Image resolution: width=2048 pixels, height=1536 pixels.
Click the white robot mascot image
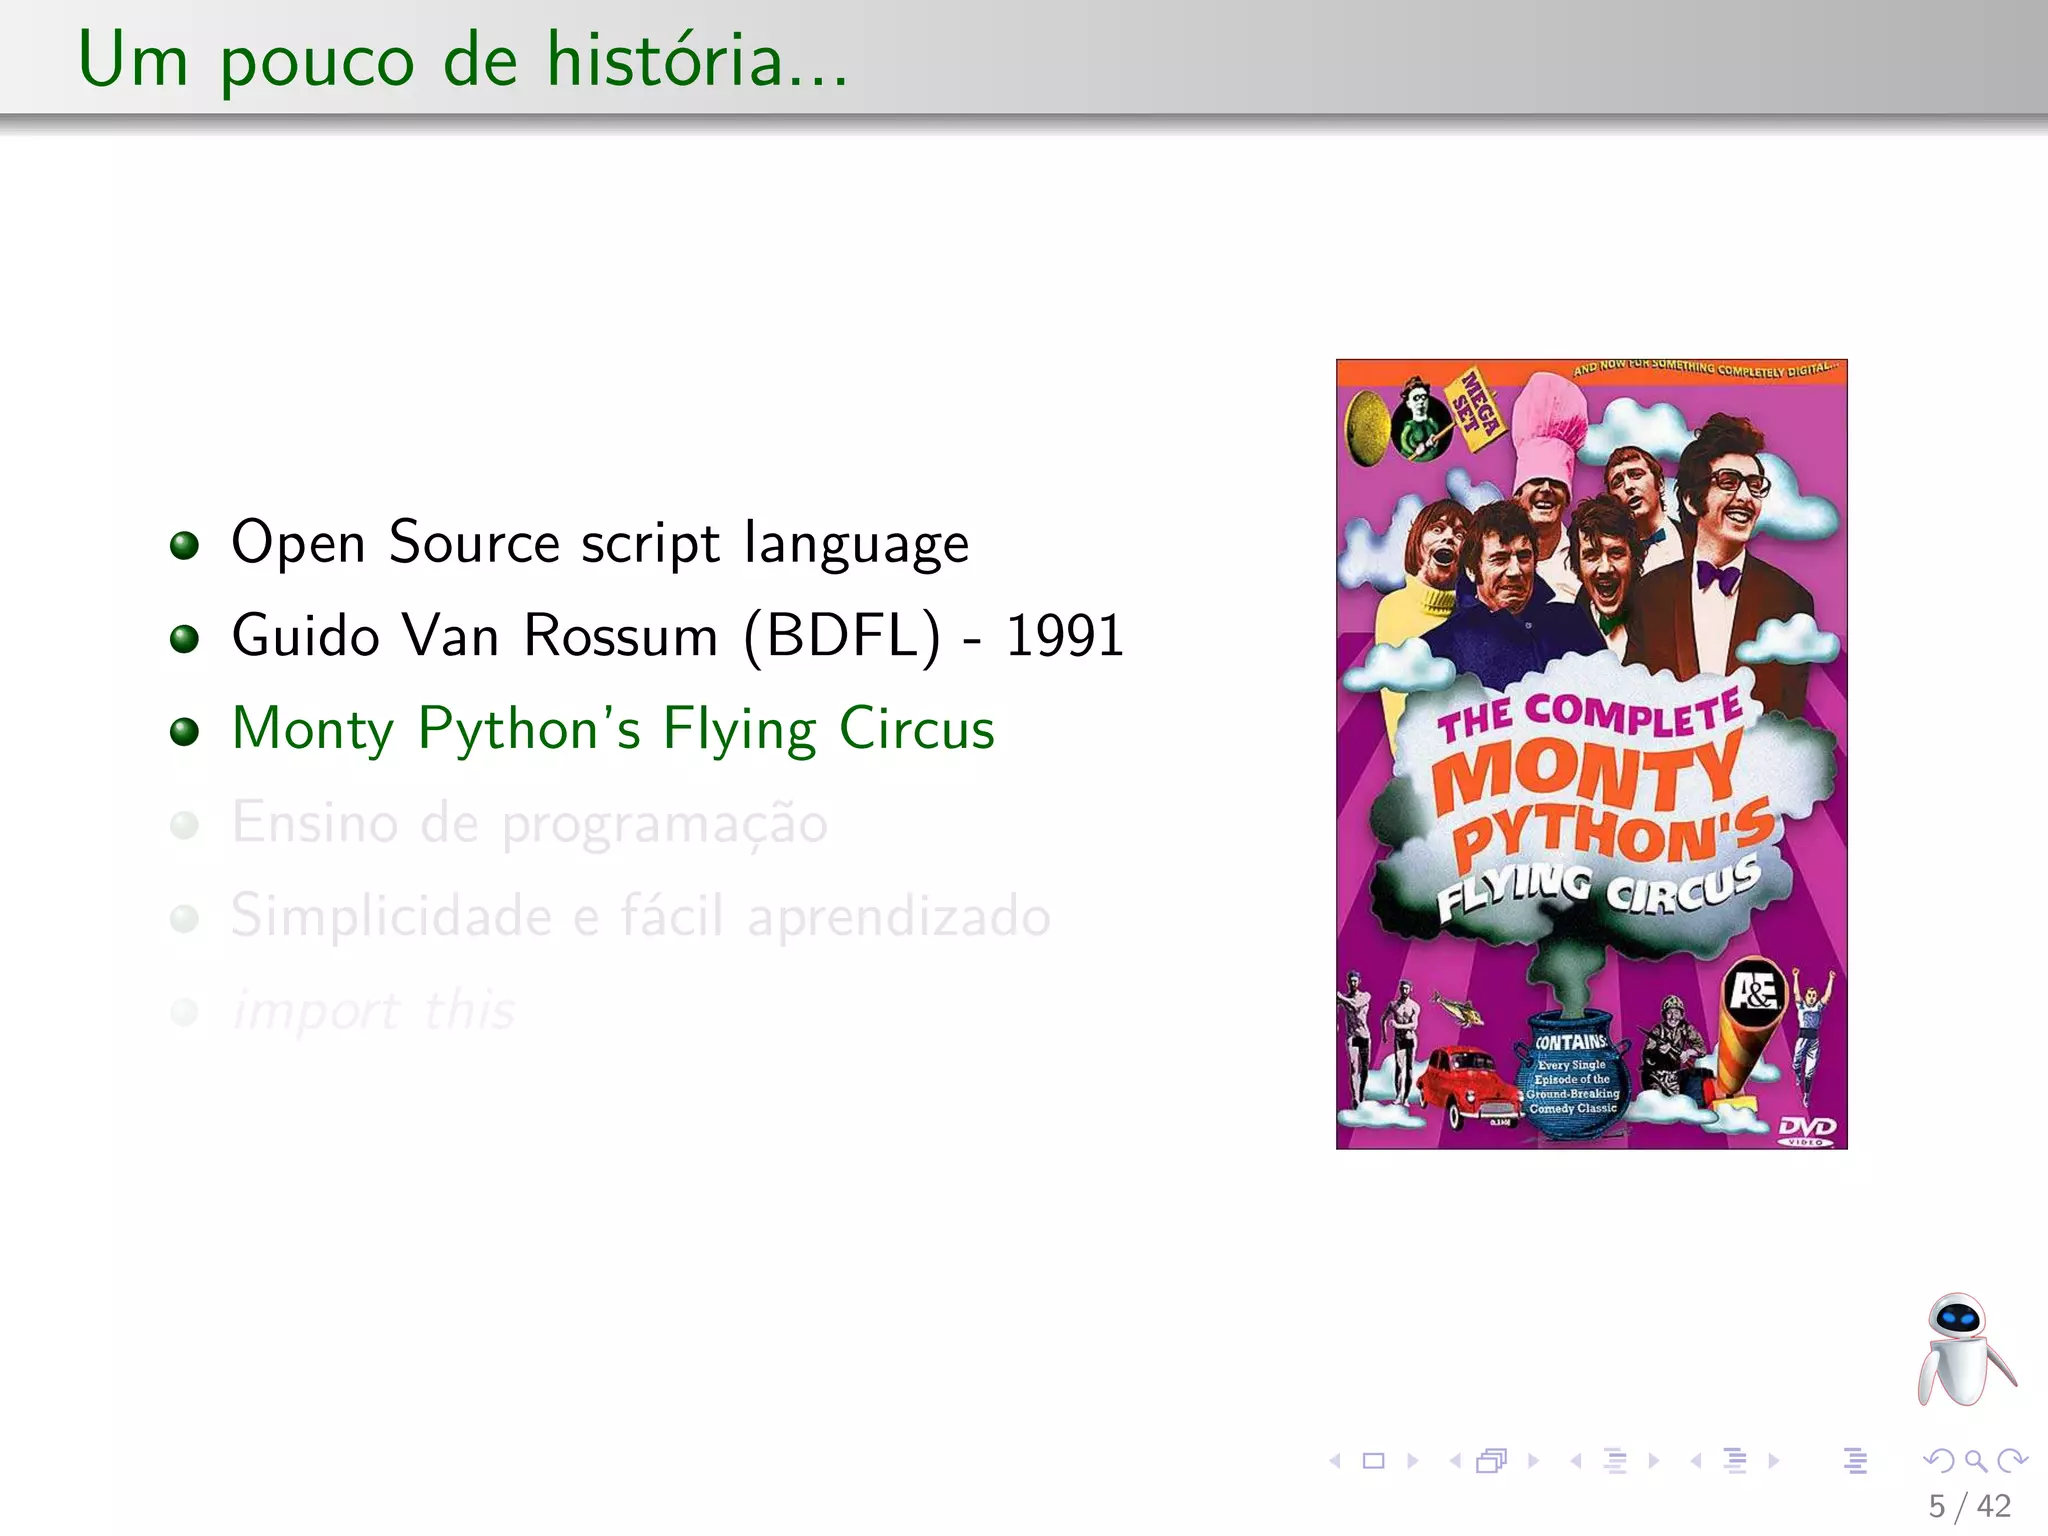(x=1965, y=1349)
